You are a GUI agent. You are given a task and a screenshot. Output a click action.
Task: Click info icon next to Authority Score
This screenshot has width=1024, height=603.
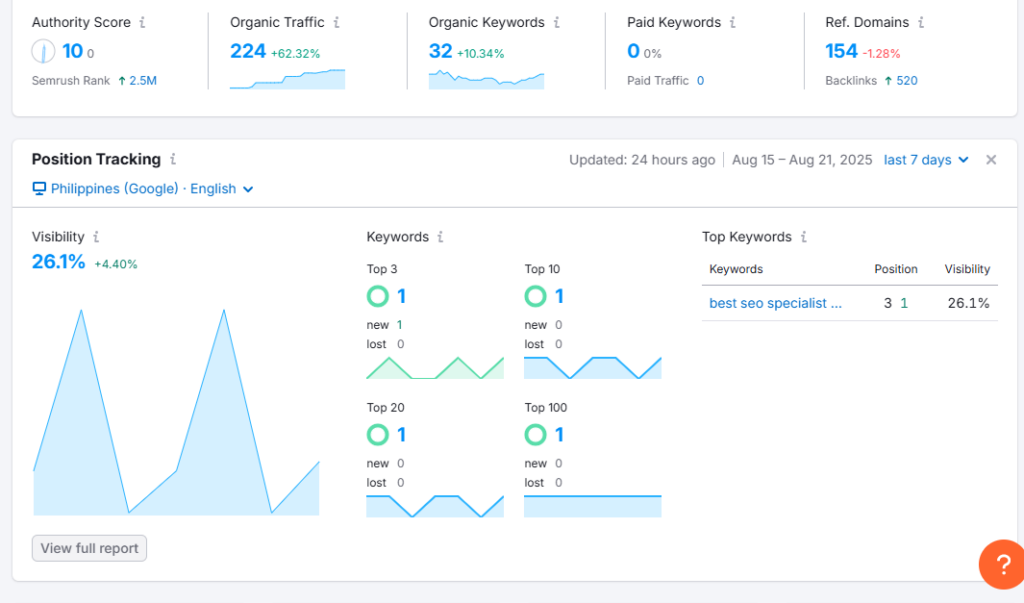(142, 22)
